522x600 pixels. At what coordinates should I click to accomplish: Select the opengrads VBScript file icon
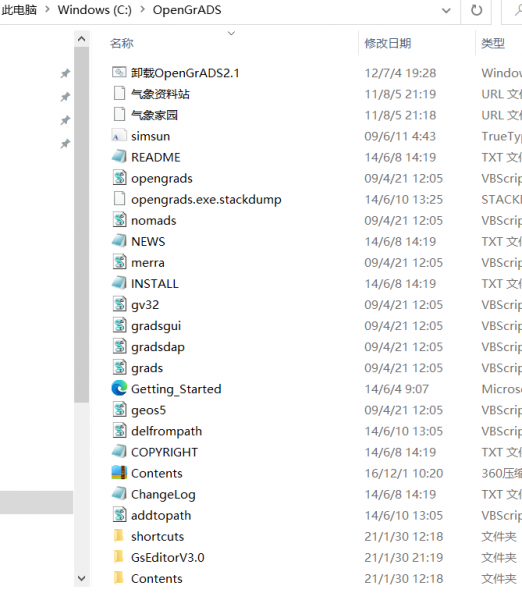[x=119, y=178]
